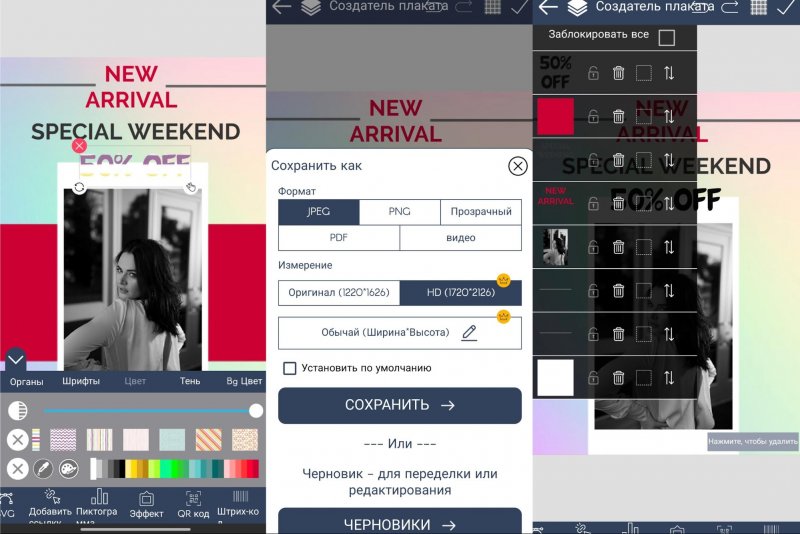800x534 pixels.
Task: Enable Установить по умолчанию checkbox
Action: 290,368
